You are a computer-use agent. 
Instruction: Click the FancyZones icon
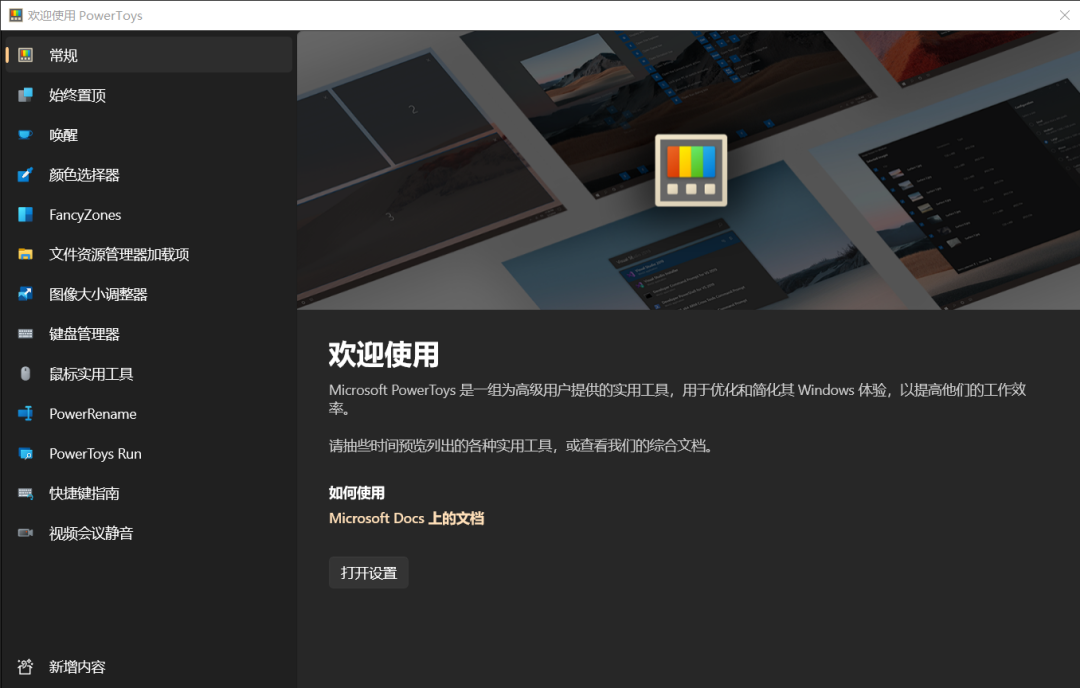[x=25, y=214]
